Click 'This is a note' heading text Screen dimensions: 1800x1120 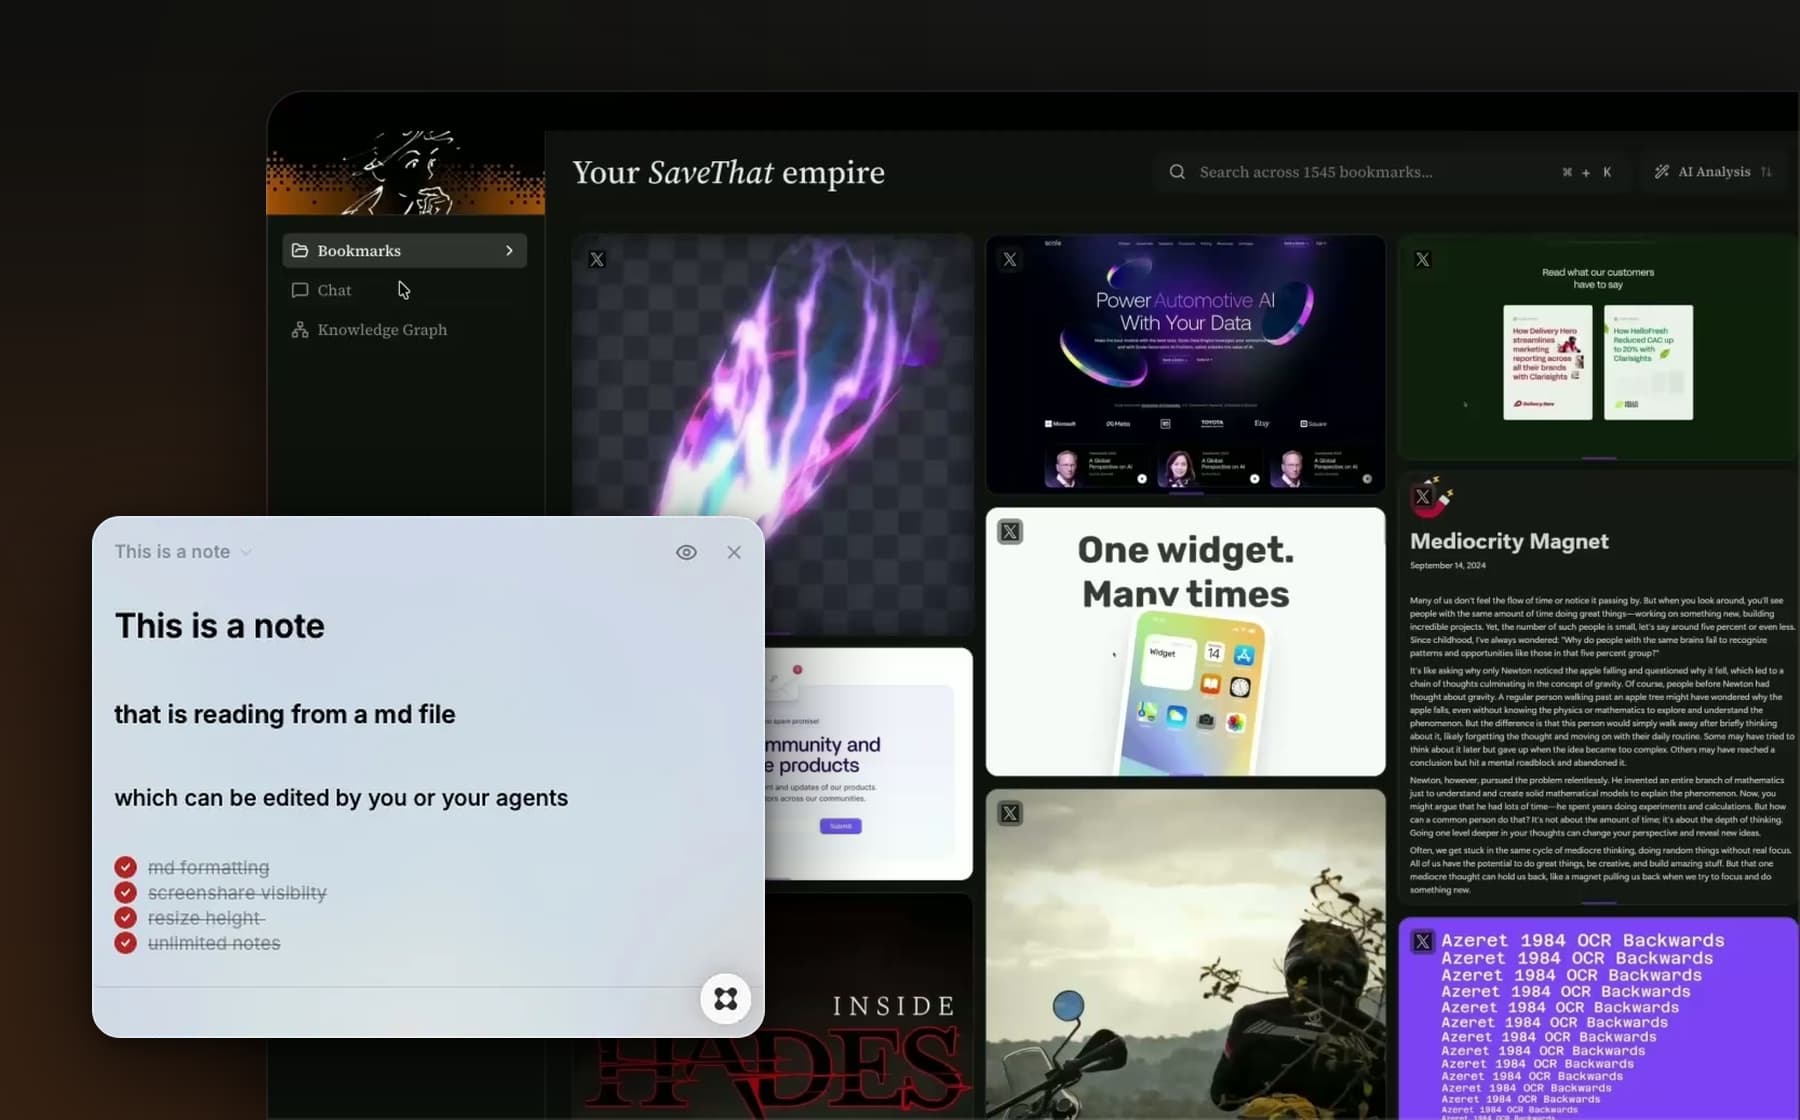pos(220,625)
